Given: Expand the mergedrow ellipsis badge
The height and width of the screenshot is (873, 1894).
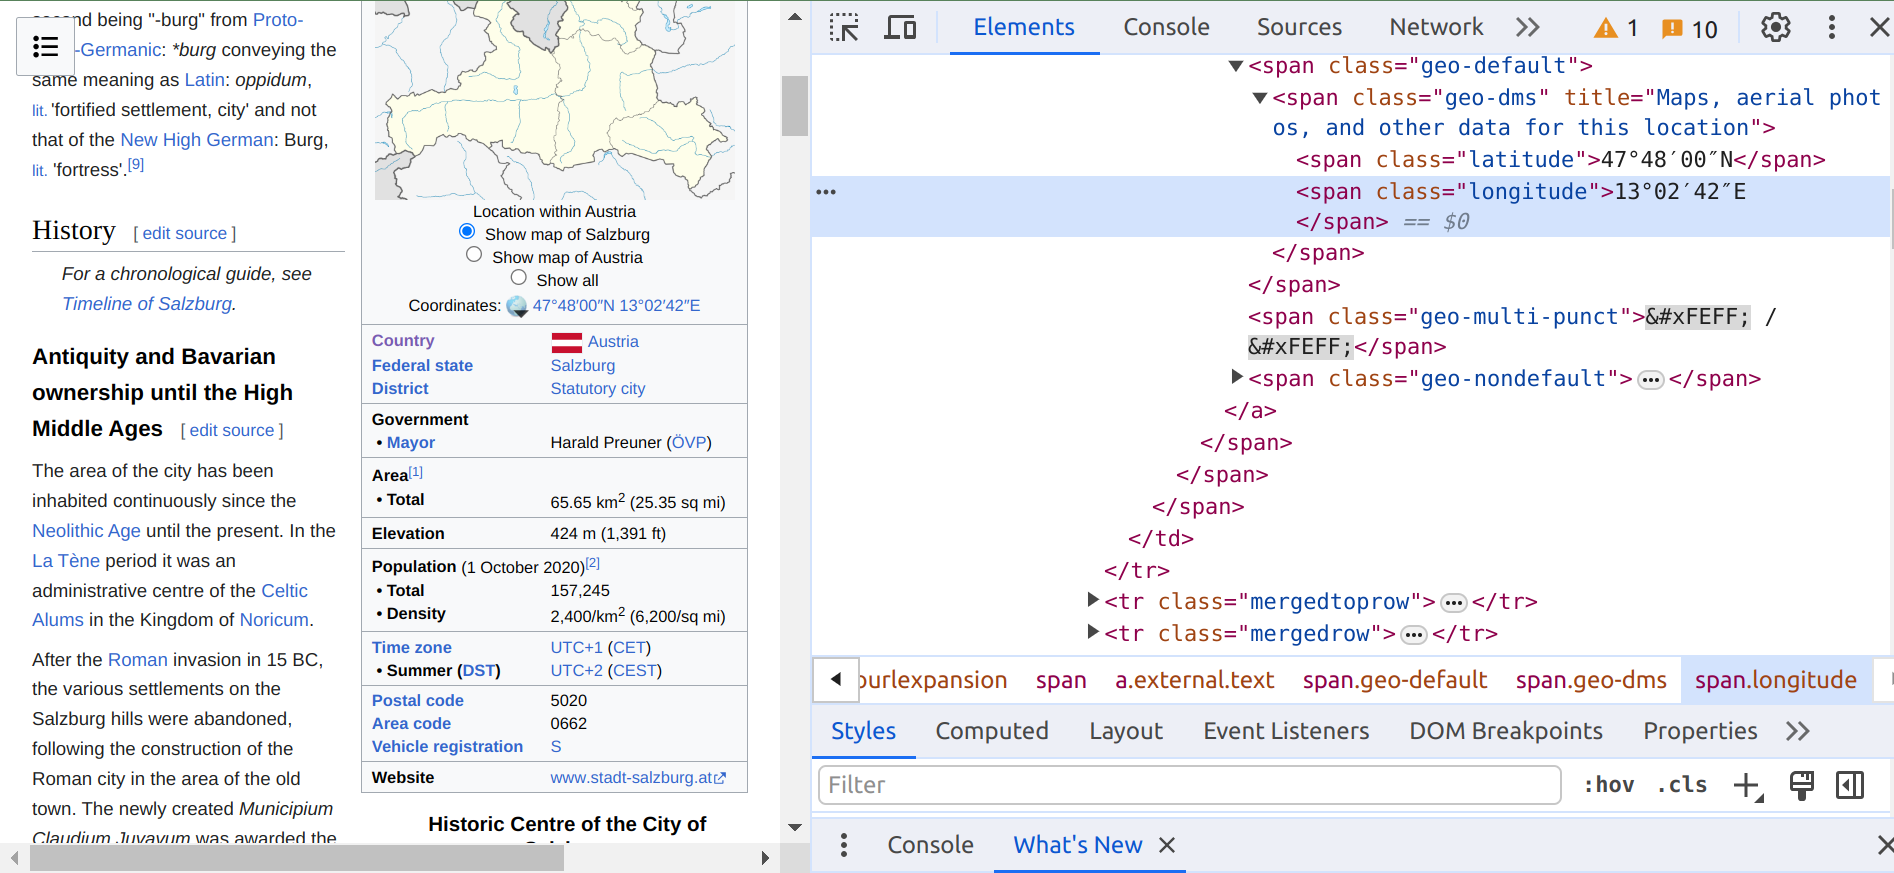Looking at the screenshot, I should (x=1414, y=635).
